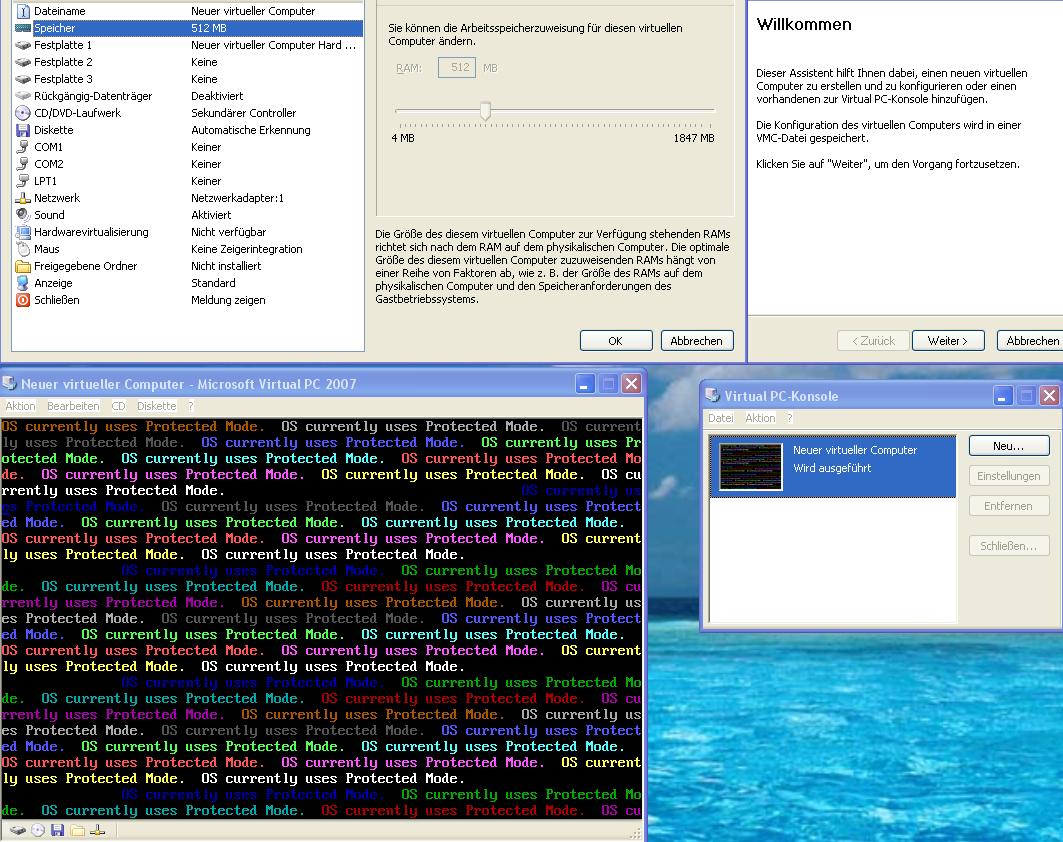This screenshot has height=842, width=1063.
Task: Click the CD/DVD-Laufwerk disc icon
Action: coord(23,113)
